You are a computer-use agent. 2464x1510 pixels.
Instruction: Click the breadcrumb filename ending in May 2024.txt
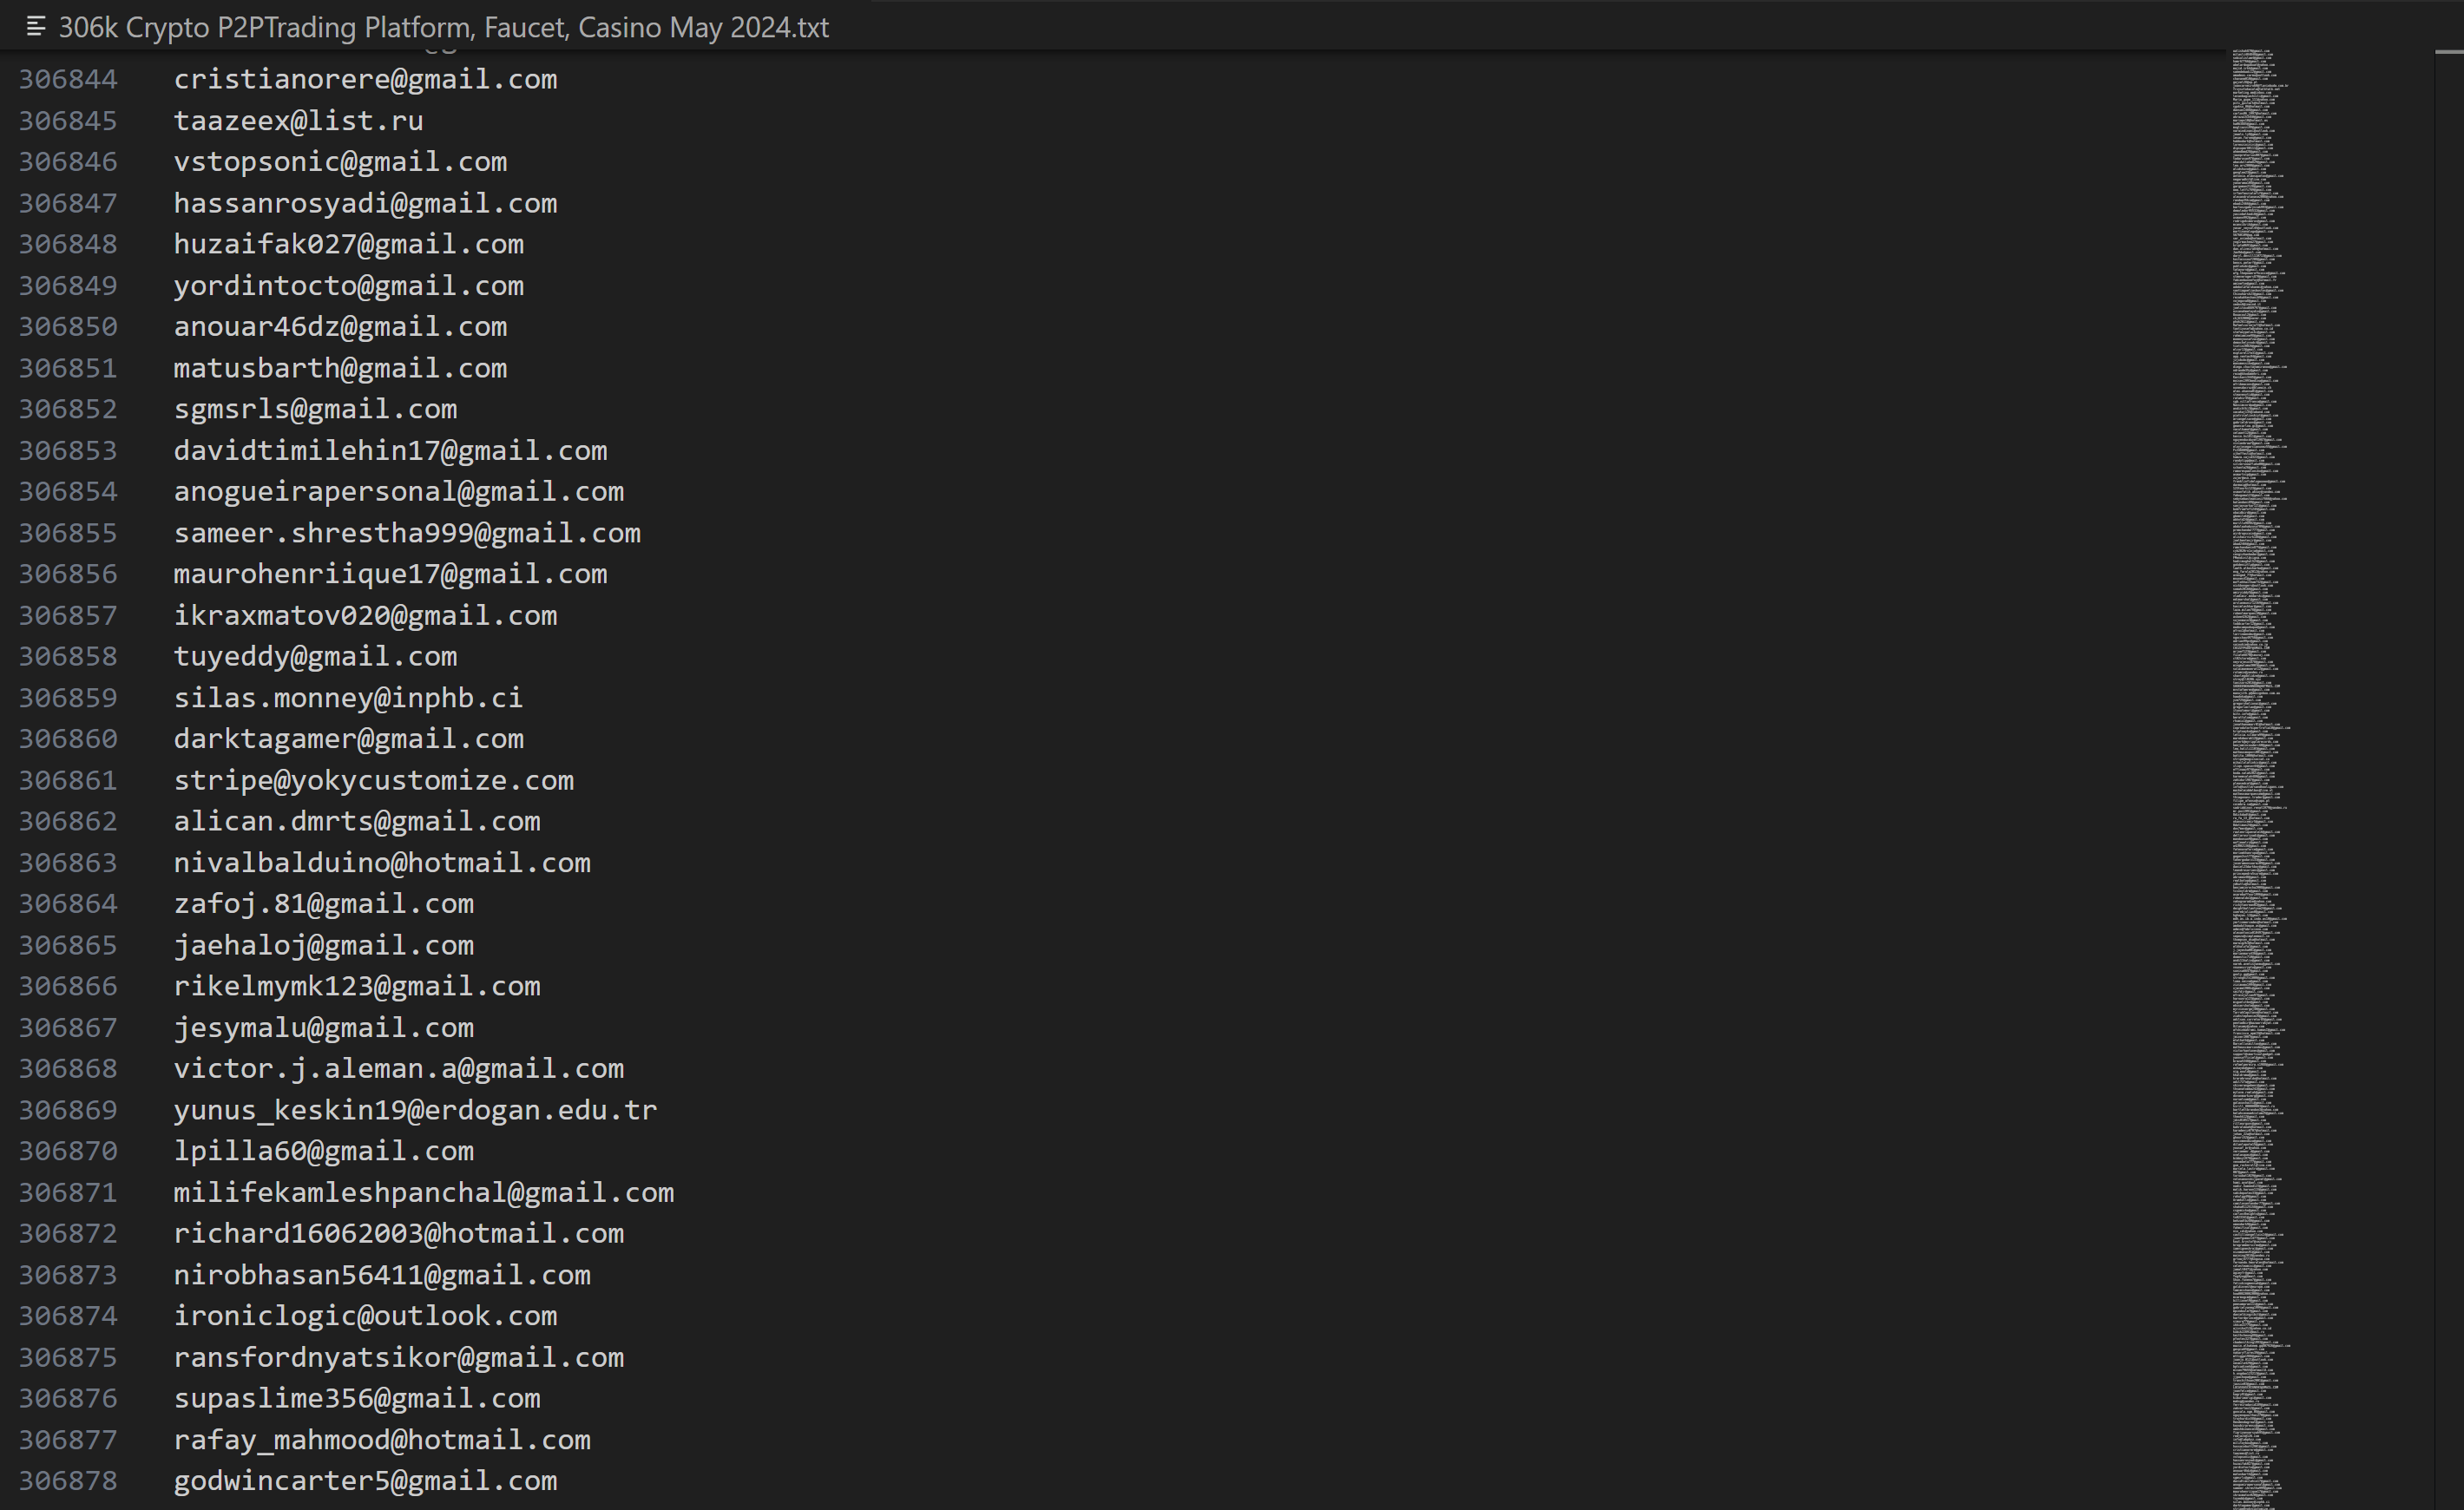coord(443,27)
